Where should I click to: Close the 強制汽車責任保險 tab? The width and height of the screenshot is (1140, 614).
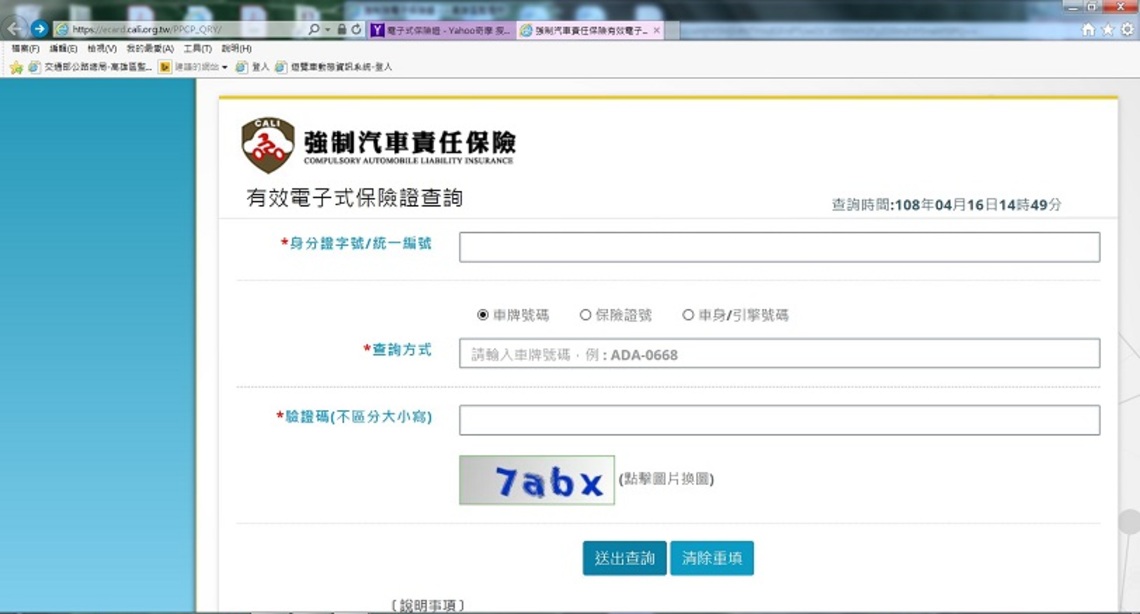(x=657, y=30)
